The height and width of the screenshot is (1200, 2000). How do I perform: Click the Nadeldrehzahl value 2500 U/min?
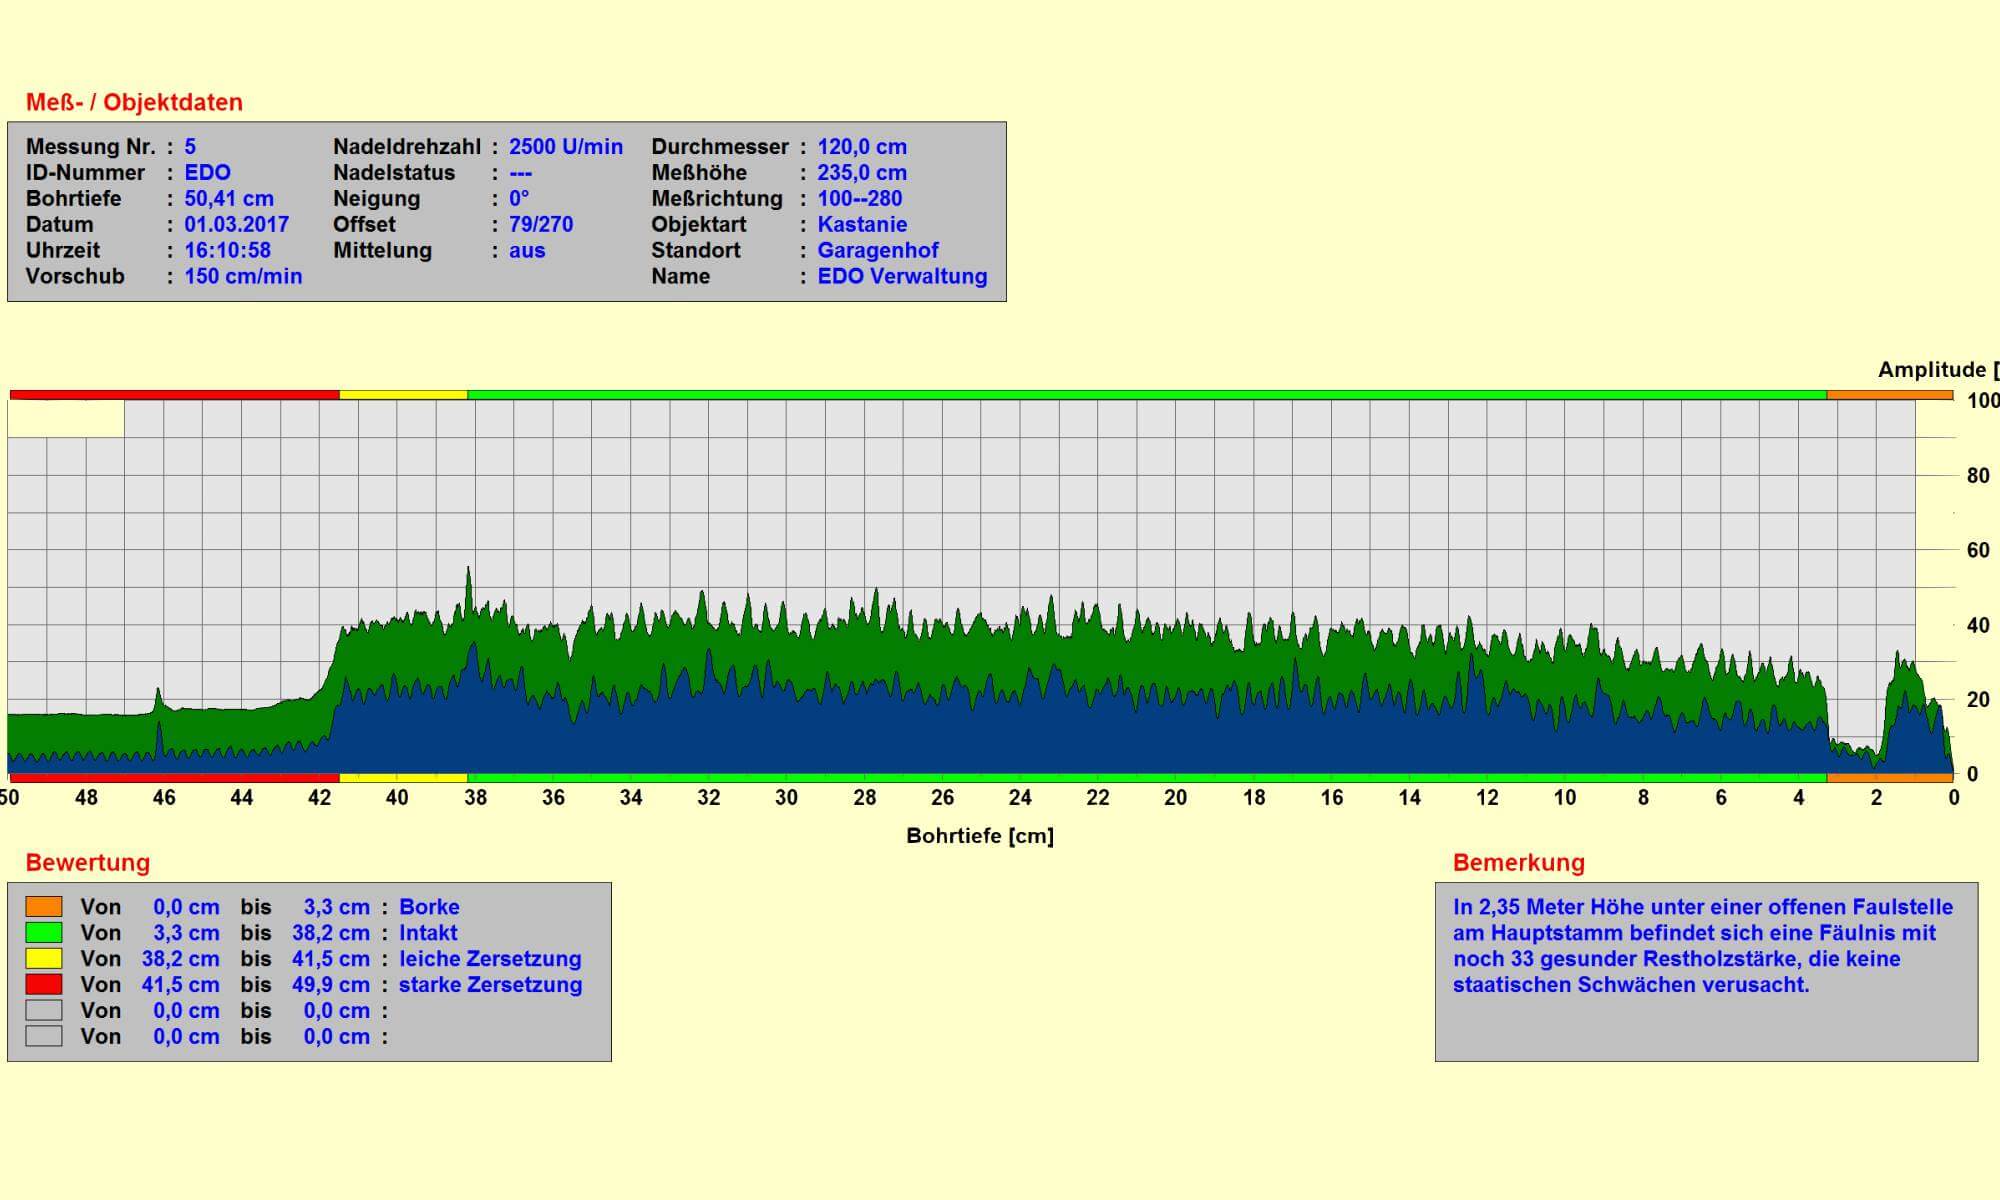566,147
